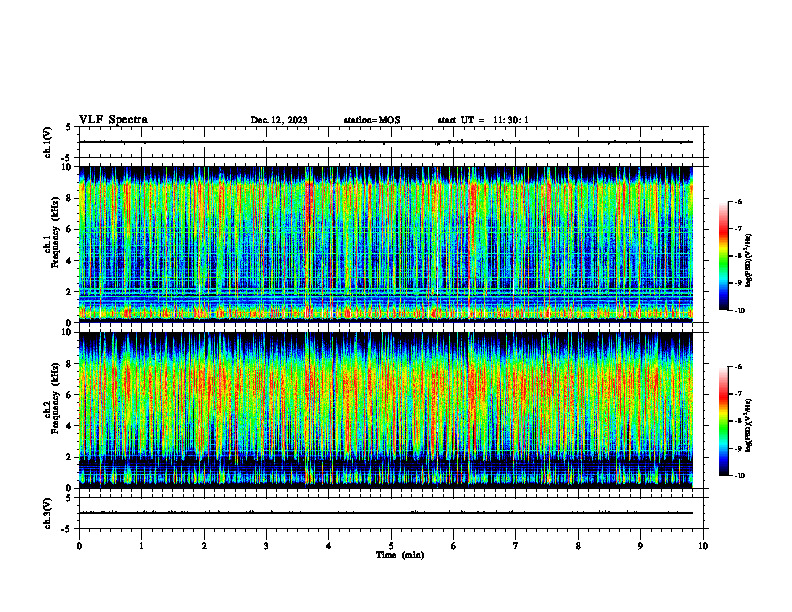Click the 'start UT = 11:30: 1' text

483,120
